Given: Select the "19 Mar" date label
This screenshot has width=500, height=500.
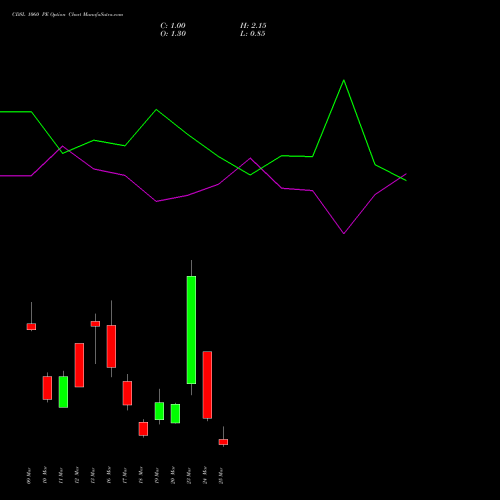Looking at the screenshot, I should [157, 476].
